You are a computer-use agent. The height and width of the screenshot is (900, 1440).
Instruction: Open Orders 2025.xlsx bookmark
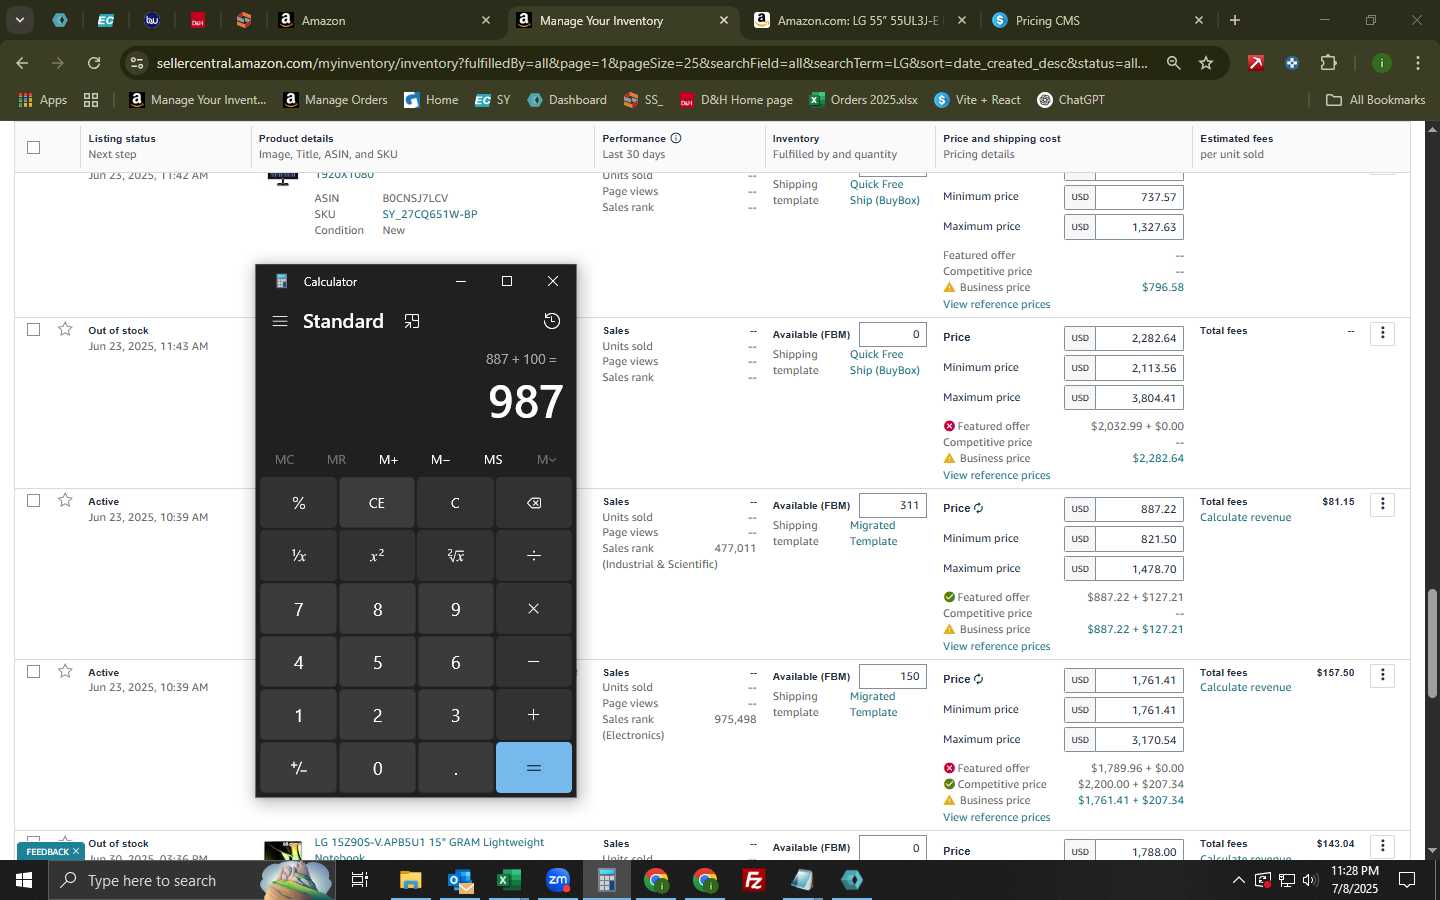863,100
